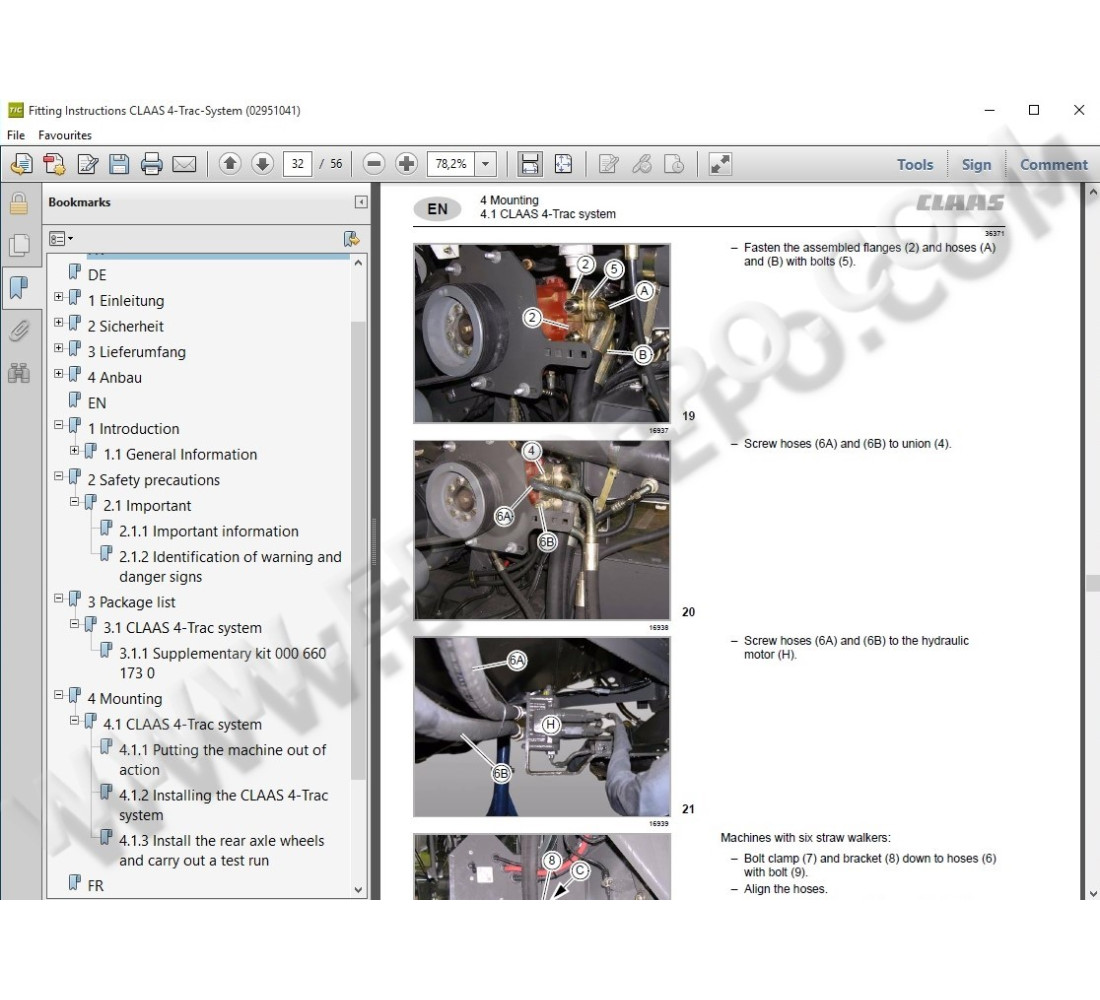Select the scrolling fit-width page icon
The height and width of the screenshot is (1000, 1100).
pyautogui.click(x=530, y=164)
